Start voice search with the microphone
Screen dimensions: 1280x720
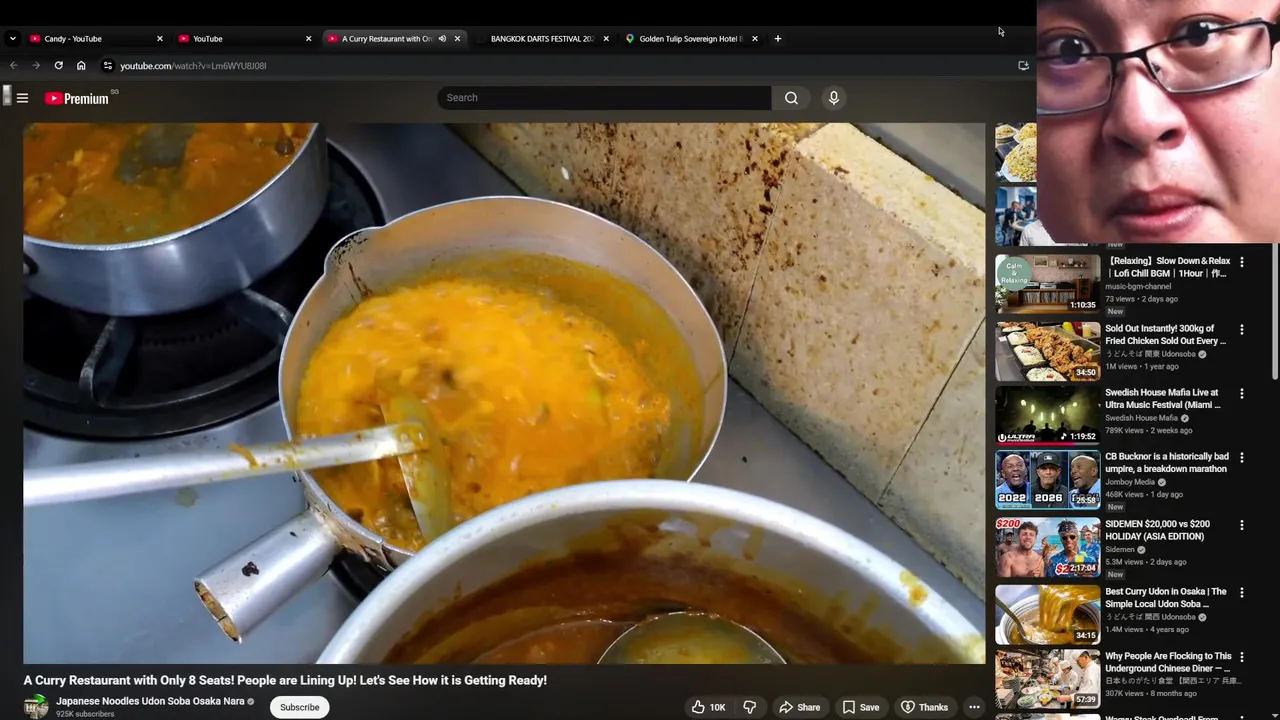(833, 98)
